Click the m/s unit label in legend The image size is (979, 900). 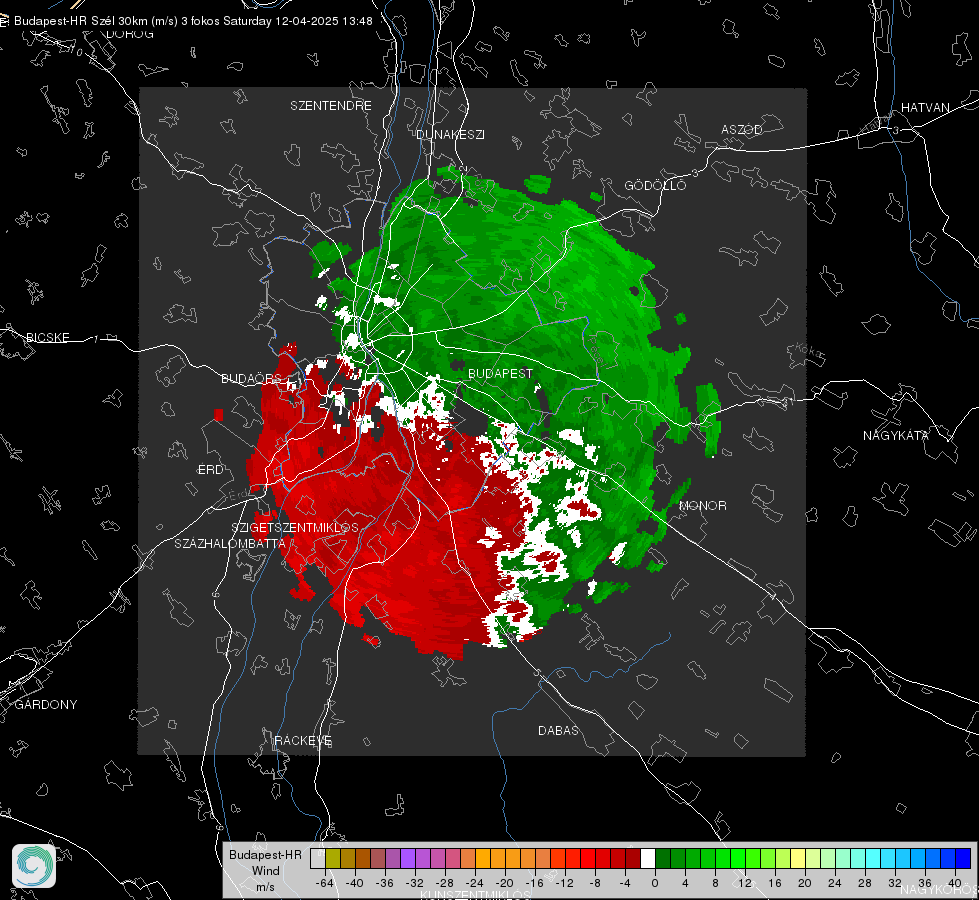[x=265, y=887]
